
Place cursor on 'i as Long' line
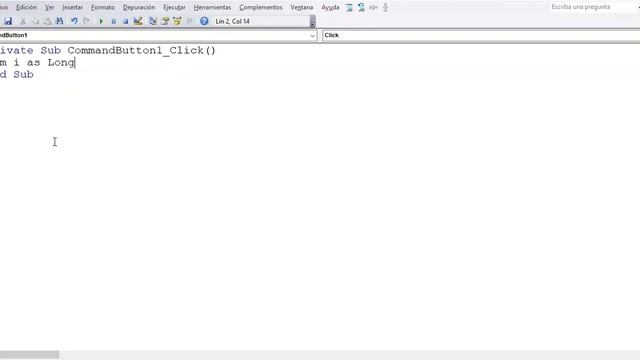(44, 62)
